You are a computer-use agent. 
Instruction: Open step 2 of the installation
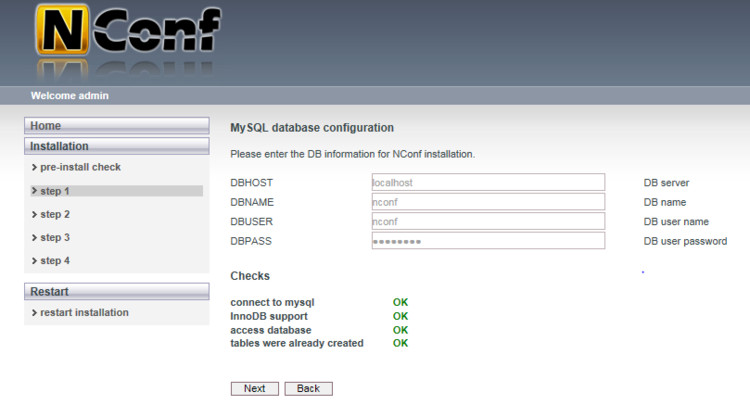pos(55,214)
